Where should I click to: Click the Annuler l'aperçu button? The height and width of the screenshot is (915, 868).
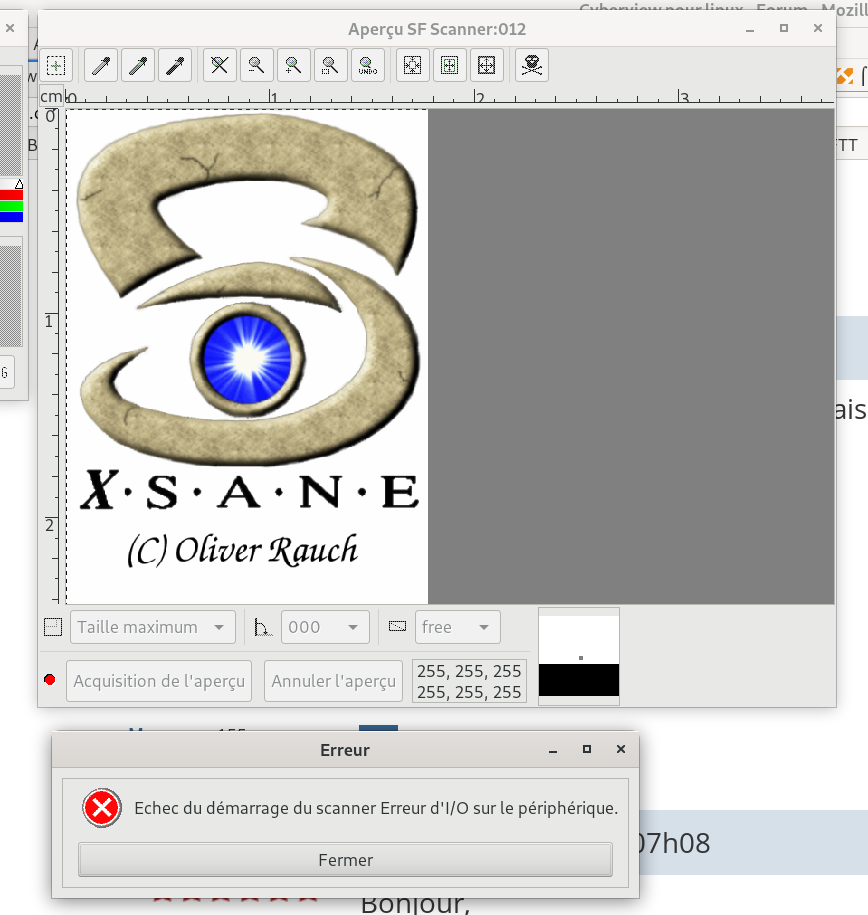pyautogui.click(x=333, y=681)
